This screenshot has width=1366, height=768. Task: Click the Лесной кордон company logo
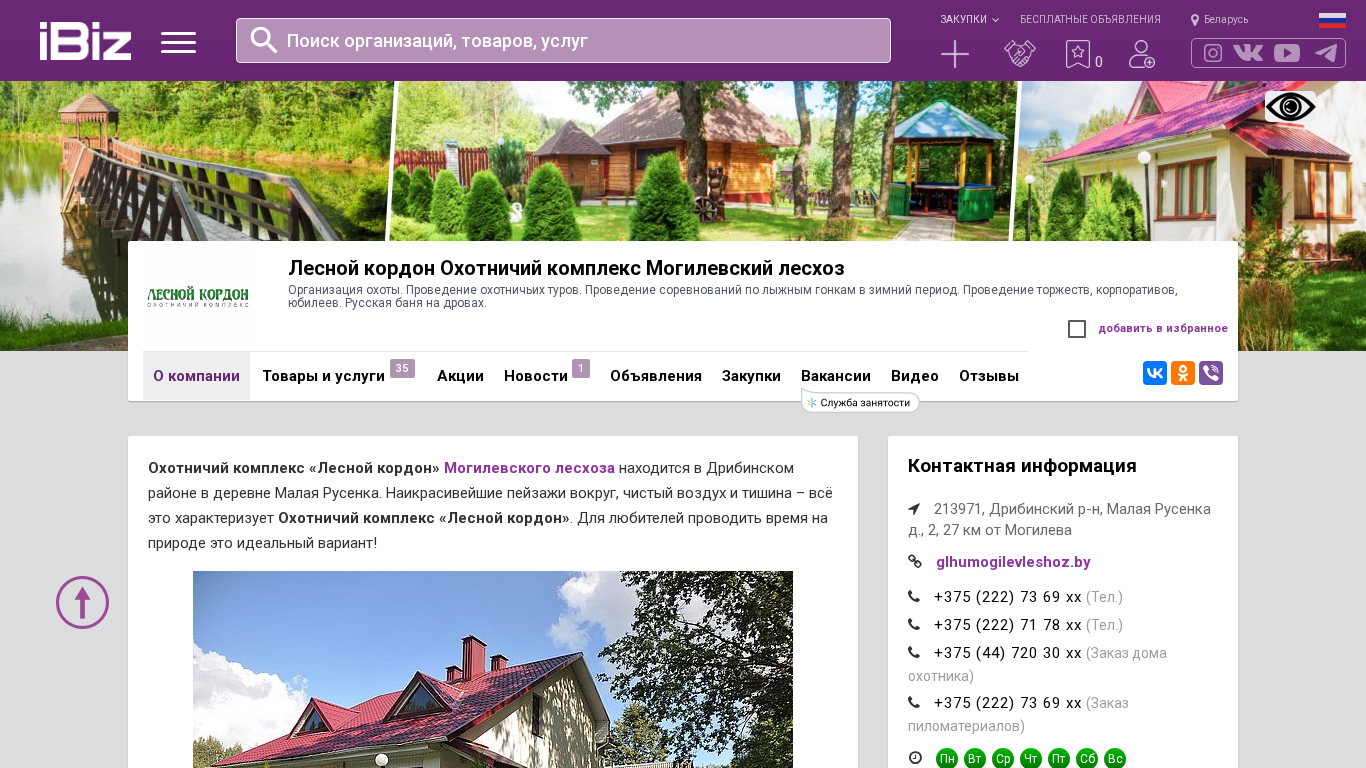(198, 296)
